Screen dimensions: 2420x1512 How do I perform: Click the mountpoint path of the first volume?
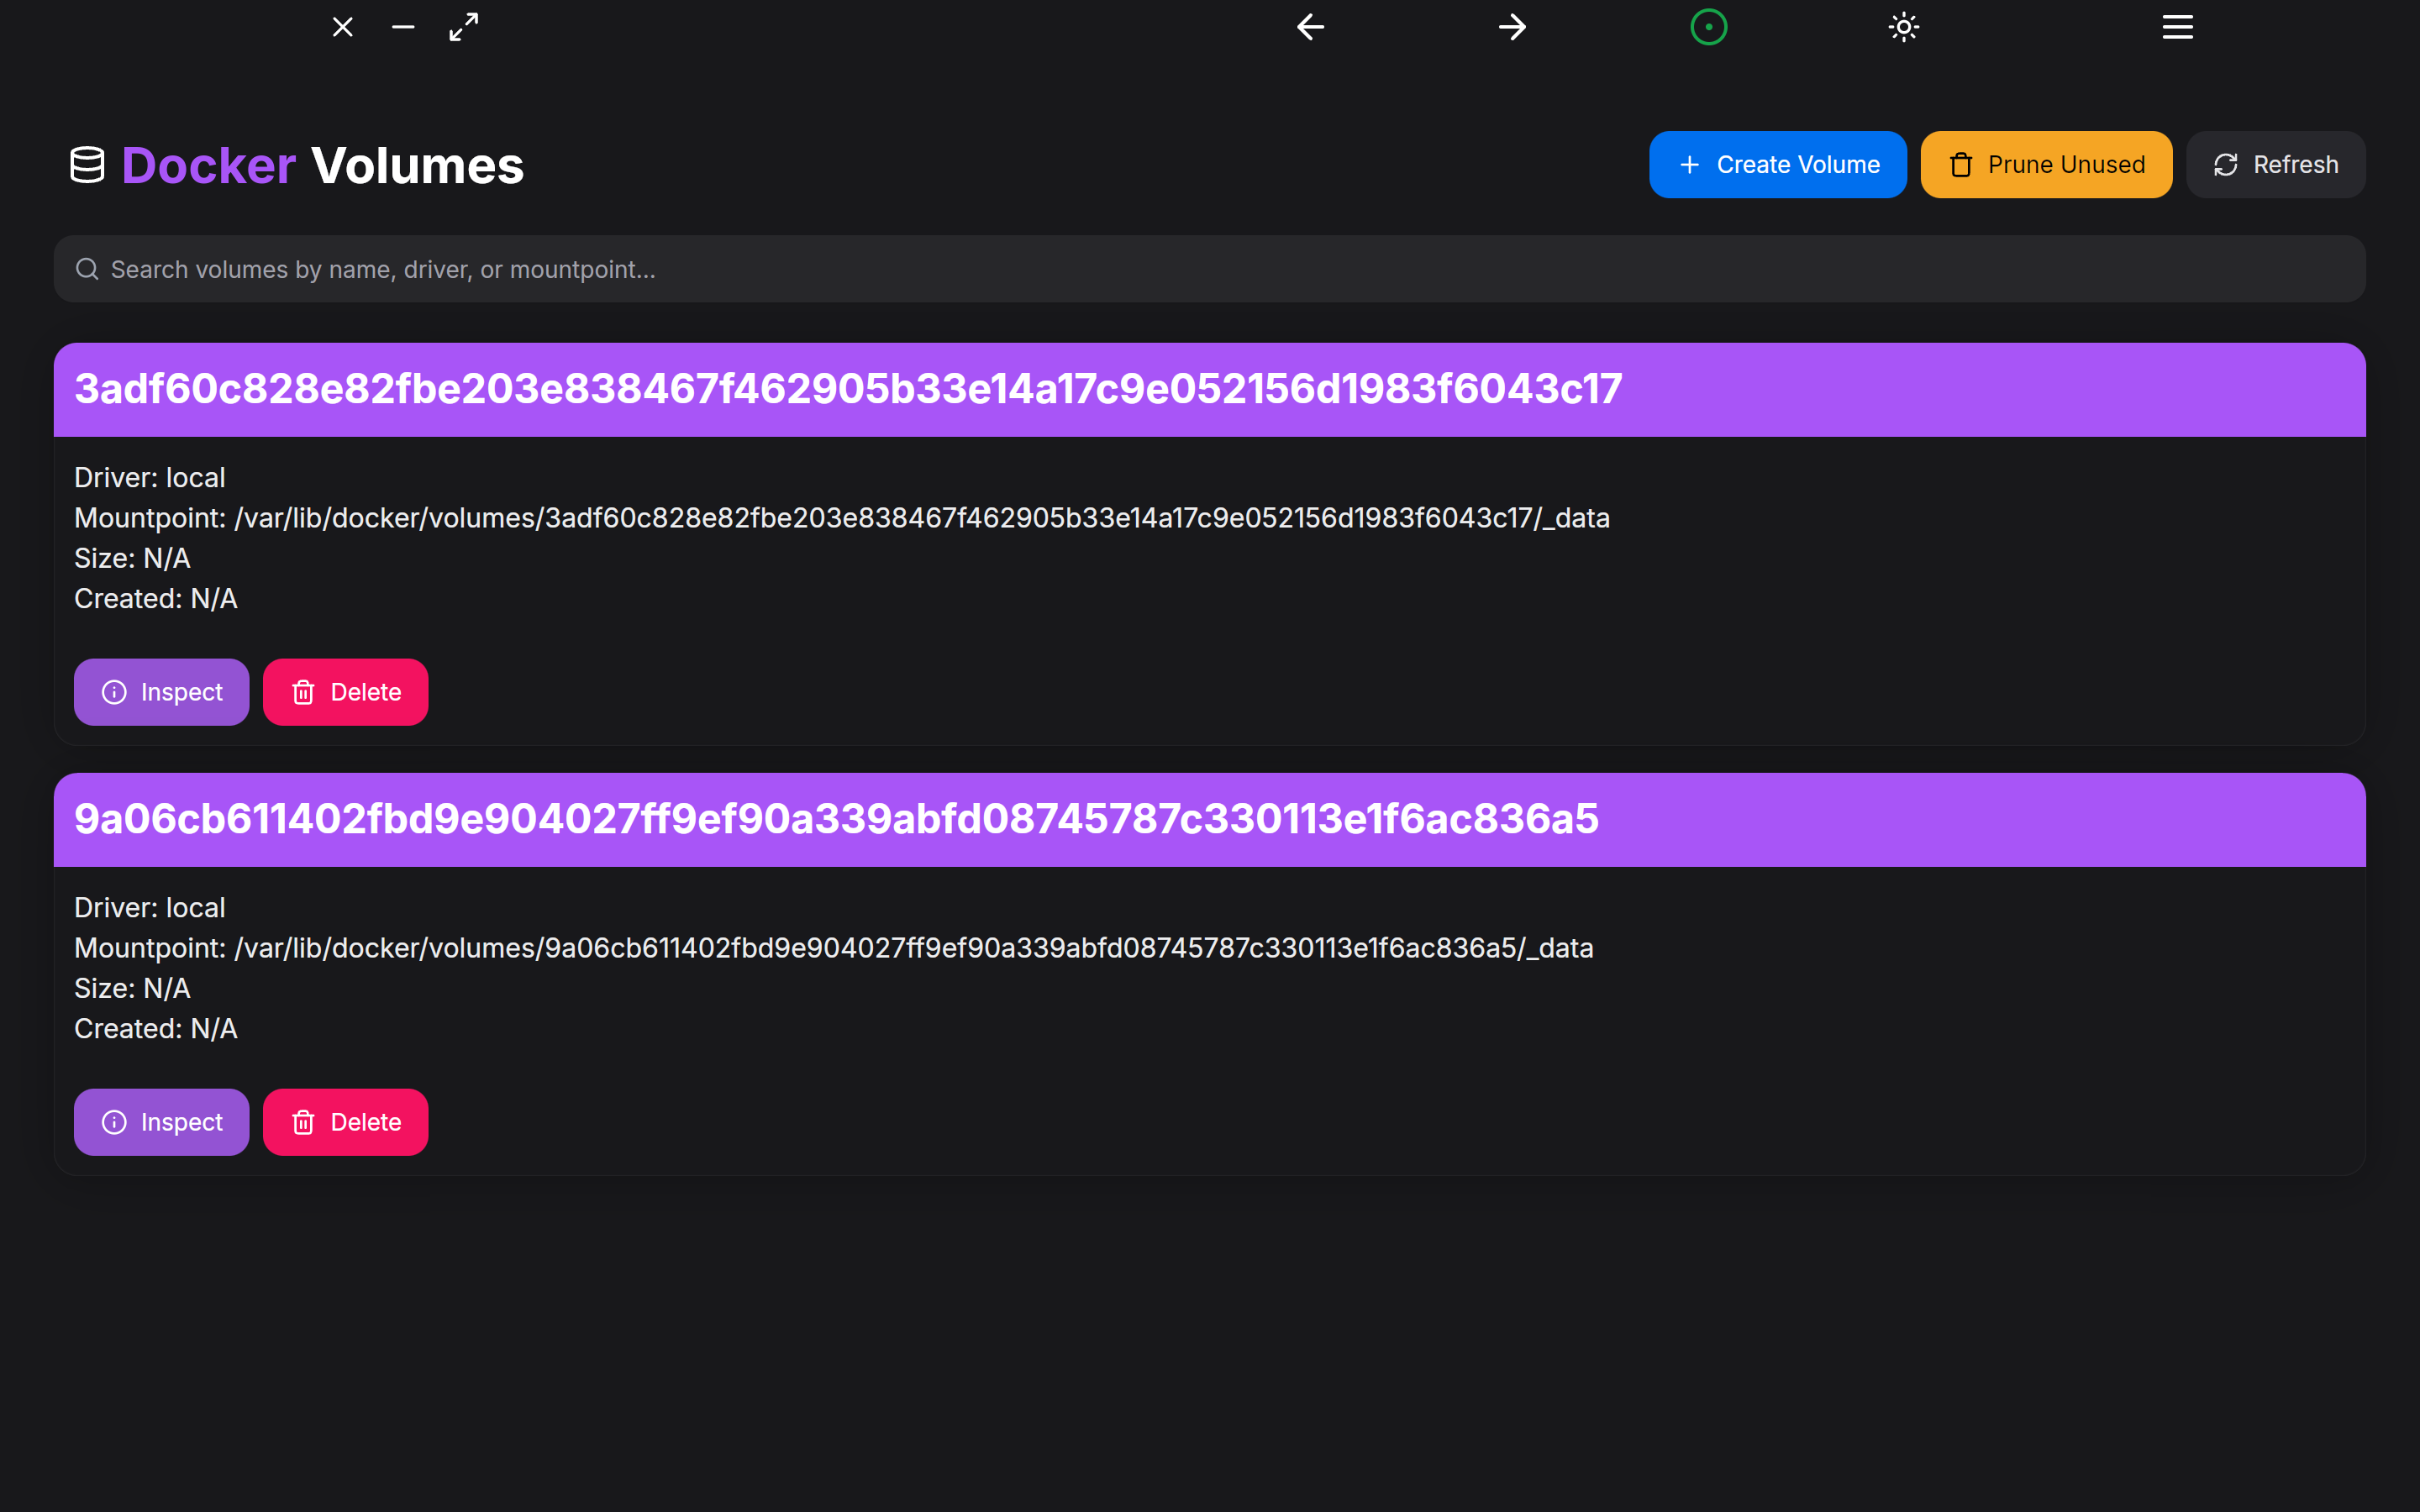(920, 518)
